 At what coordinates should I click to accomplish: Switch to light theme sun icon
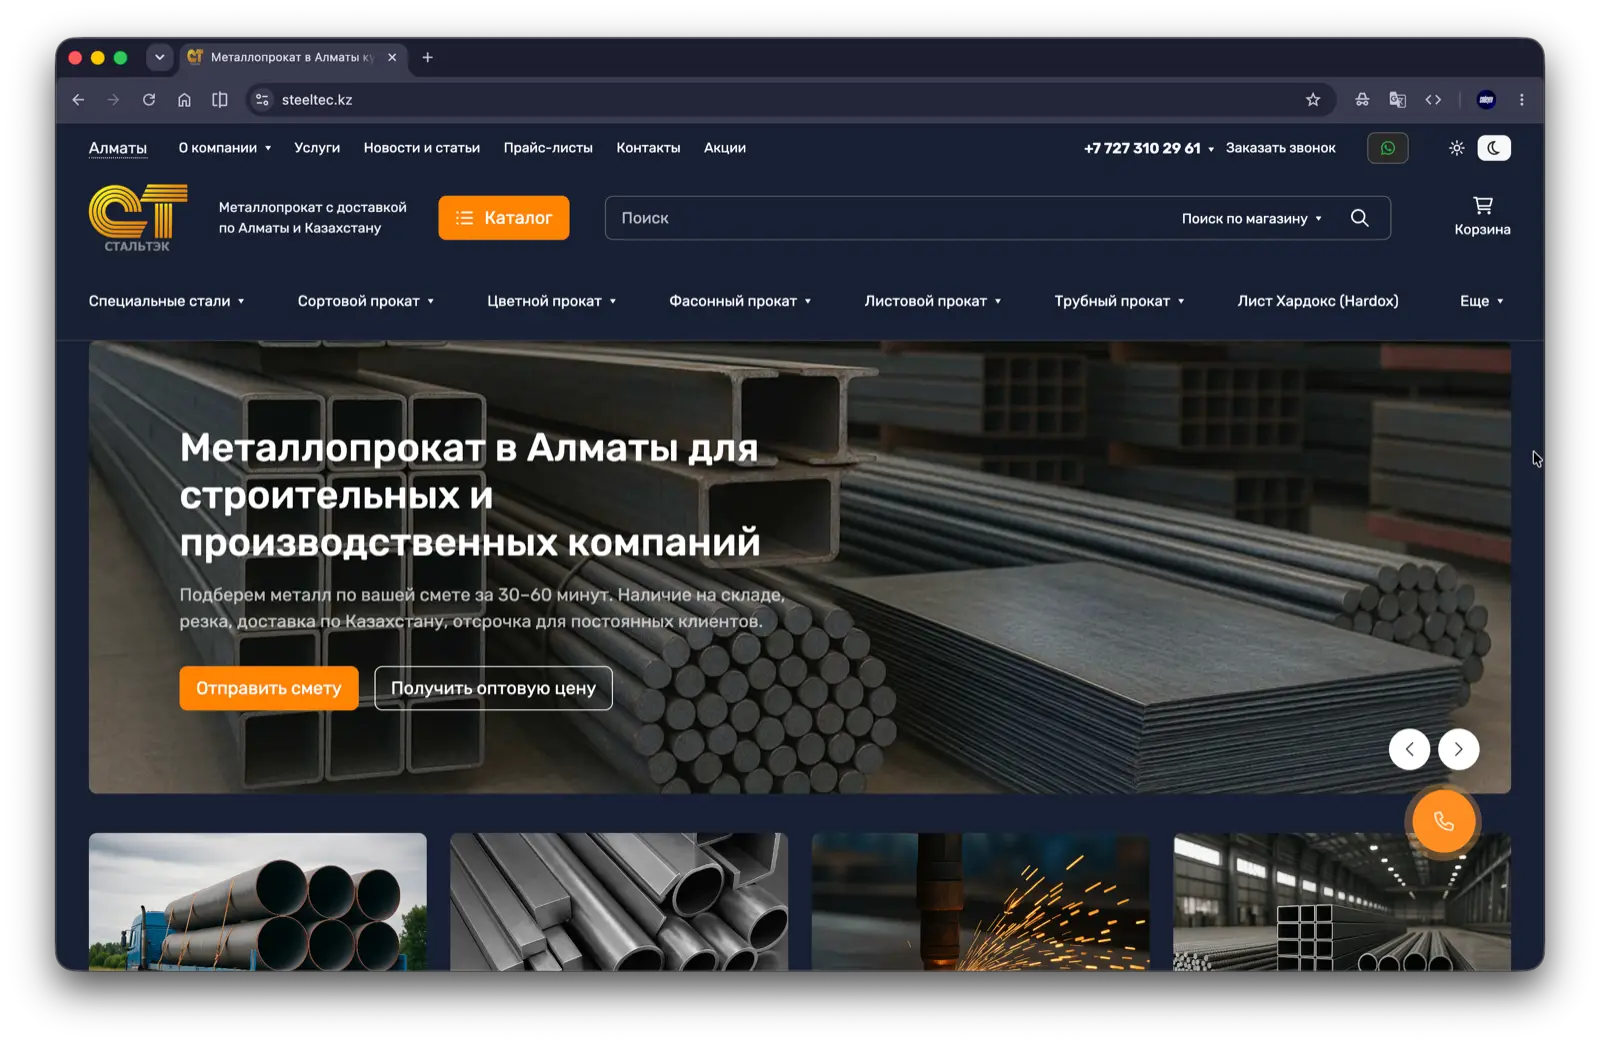(1456, 148)
